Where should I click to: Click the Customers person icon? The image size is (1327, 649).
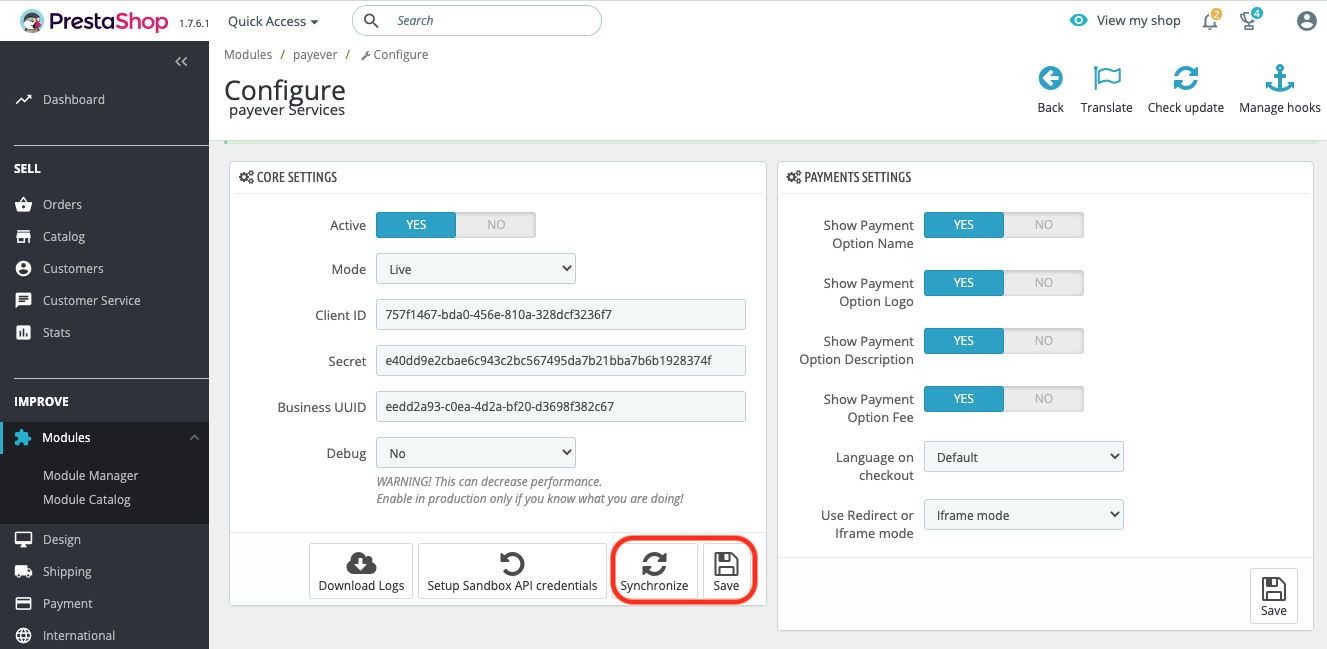click(x=23, y=269)
